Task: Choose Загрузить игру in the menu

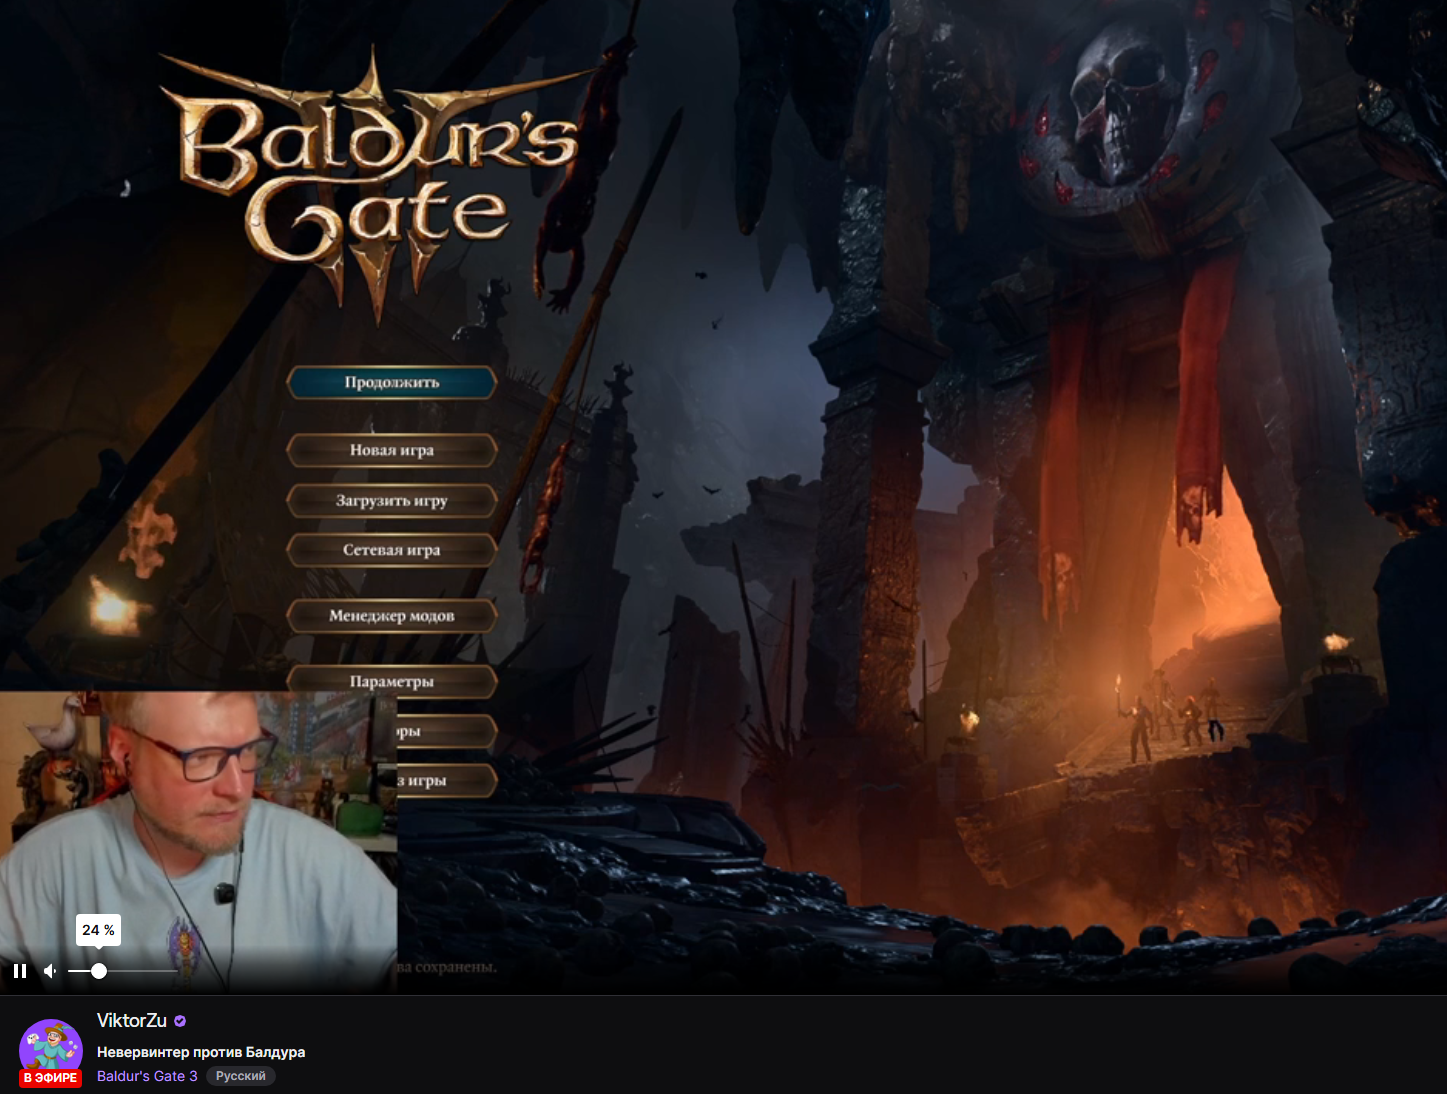Action: (x=392, y=500)
